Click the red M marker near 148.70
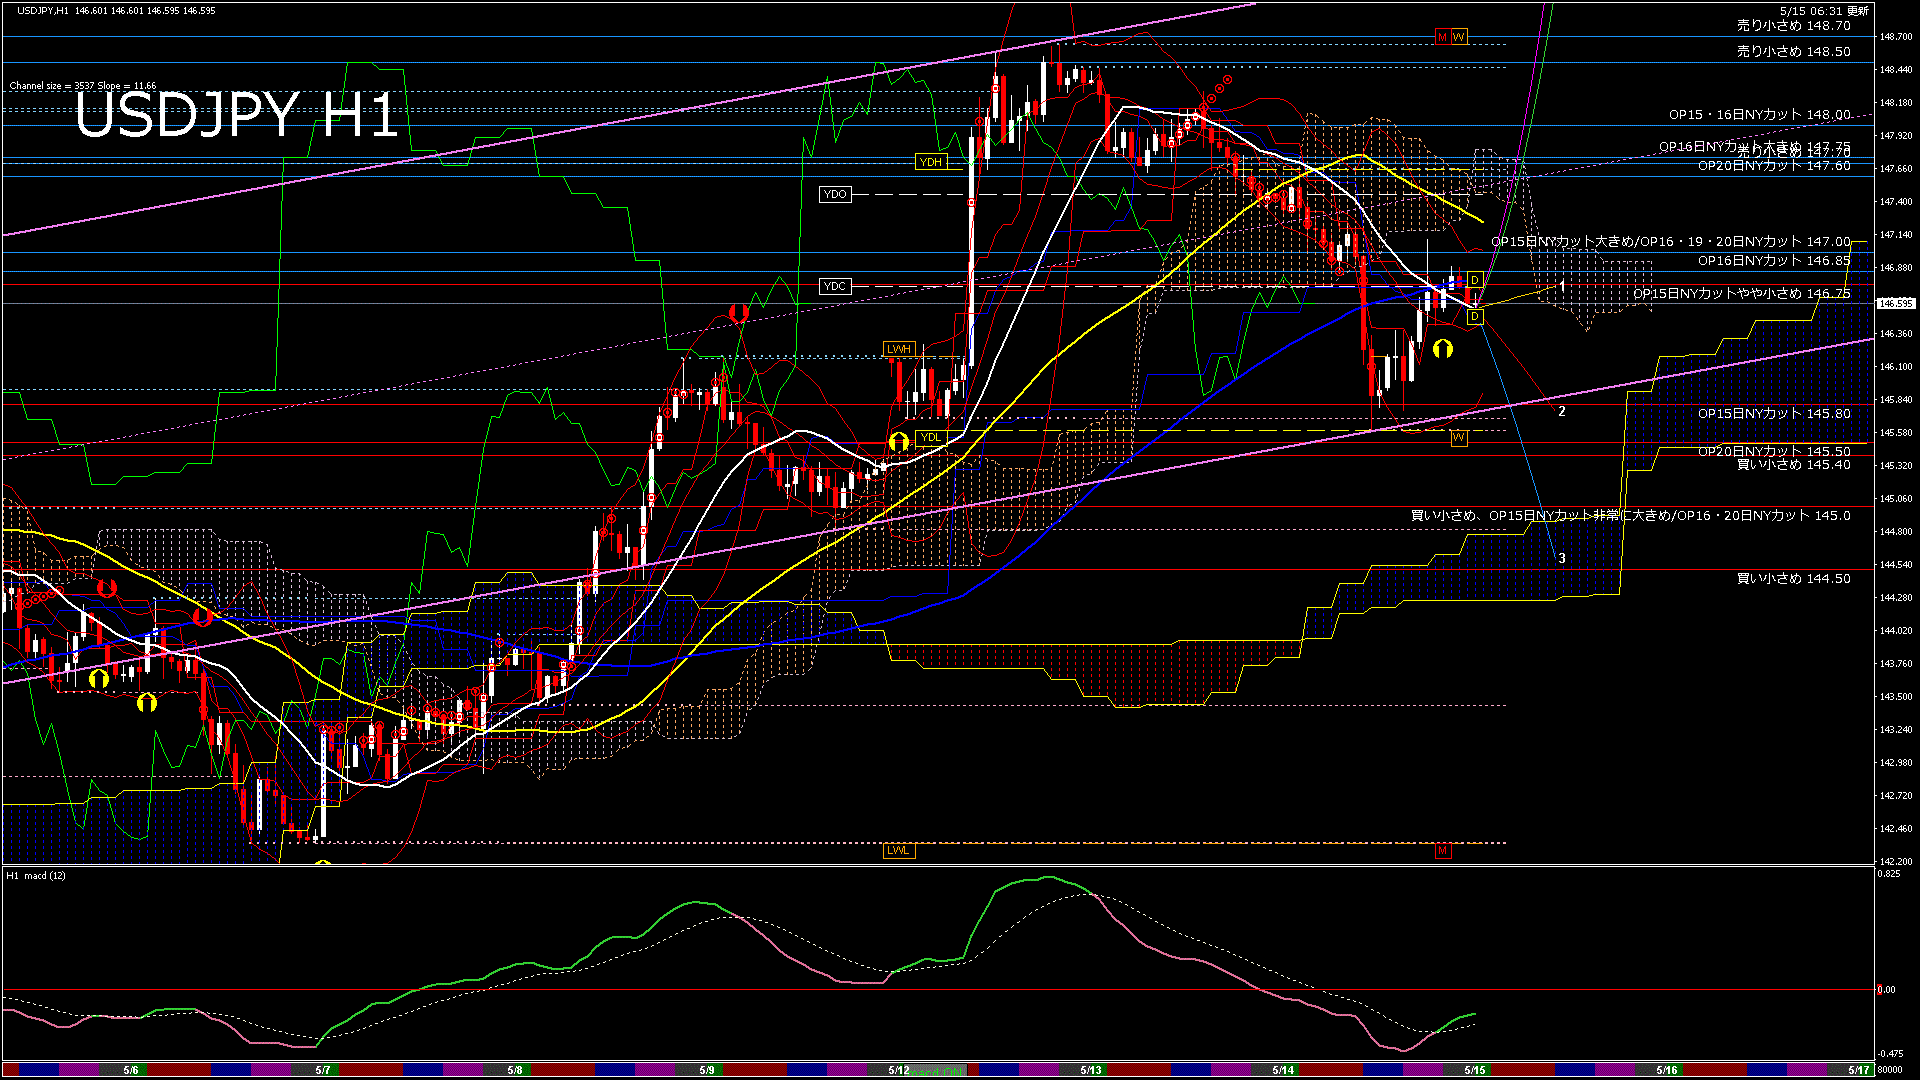1920x1080 pixels. tap(1442, 37)
